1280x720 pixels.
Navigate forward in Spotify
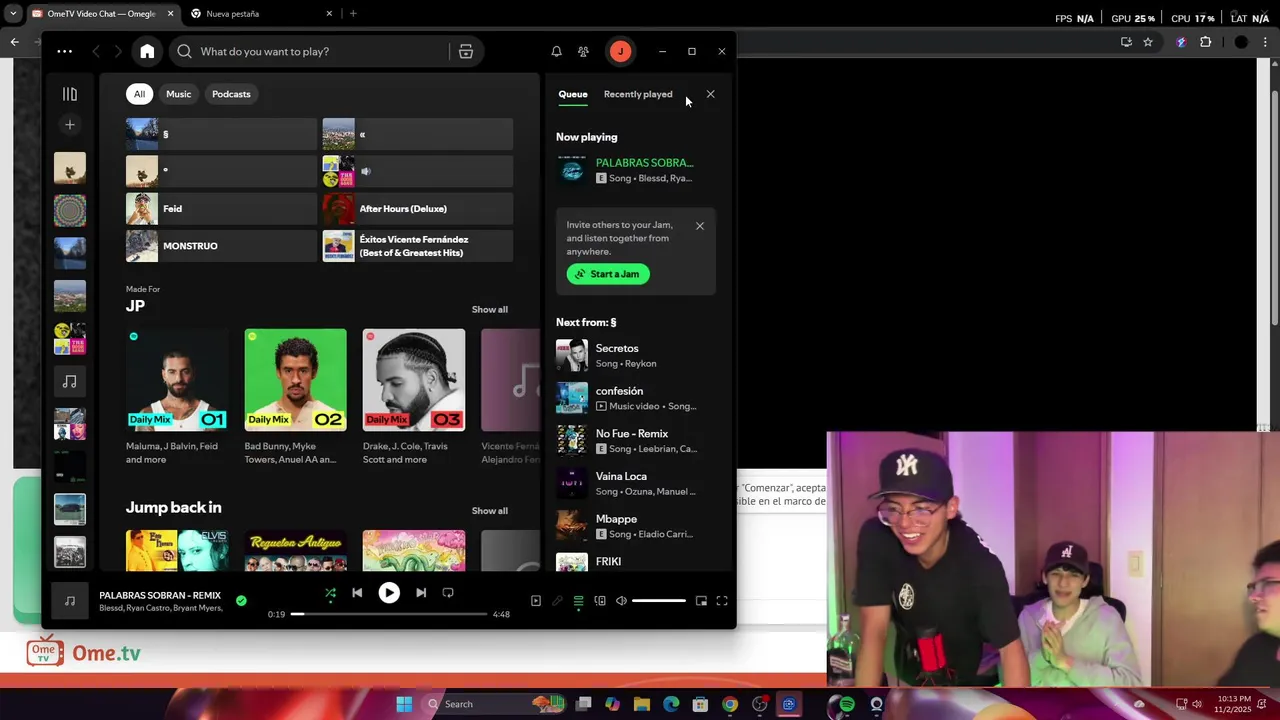click(x=118, y=51)
